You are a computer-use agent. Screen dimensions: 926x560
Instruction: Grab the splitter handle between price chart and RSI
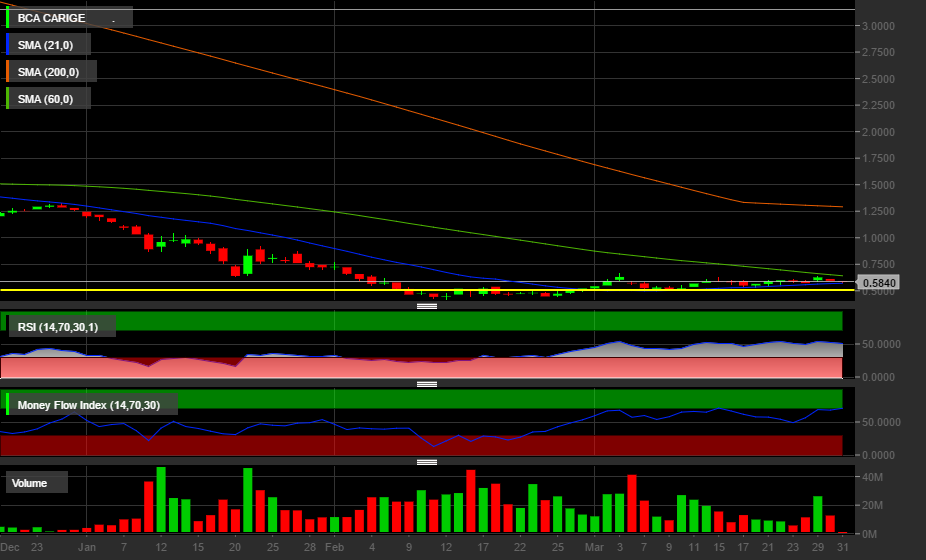(427, 306)
